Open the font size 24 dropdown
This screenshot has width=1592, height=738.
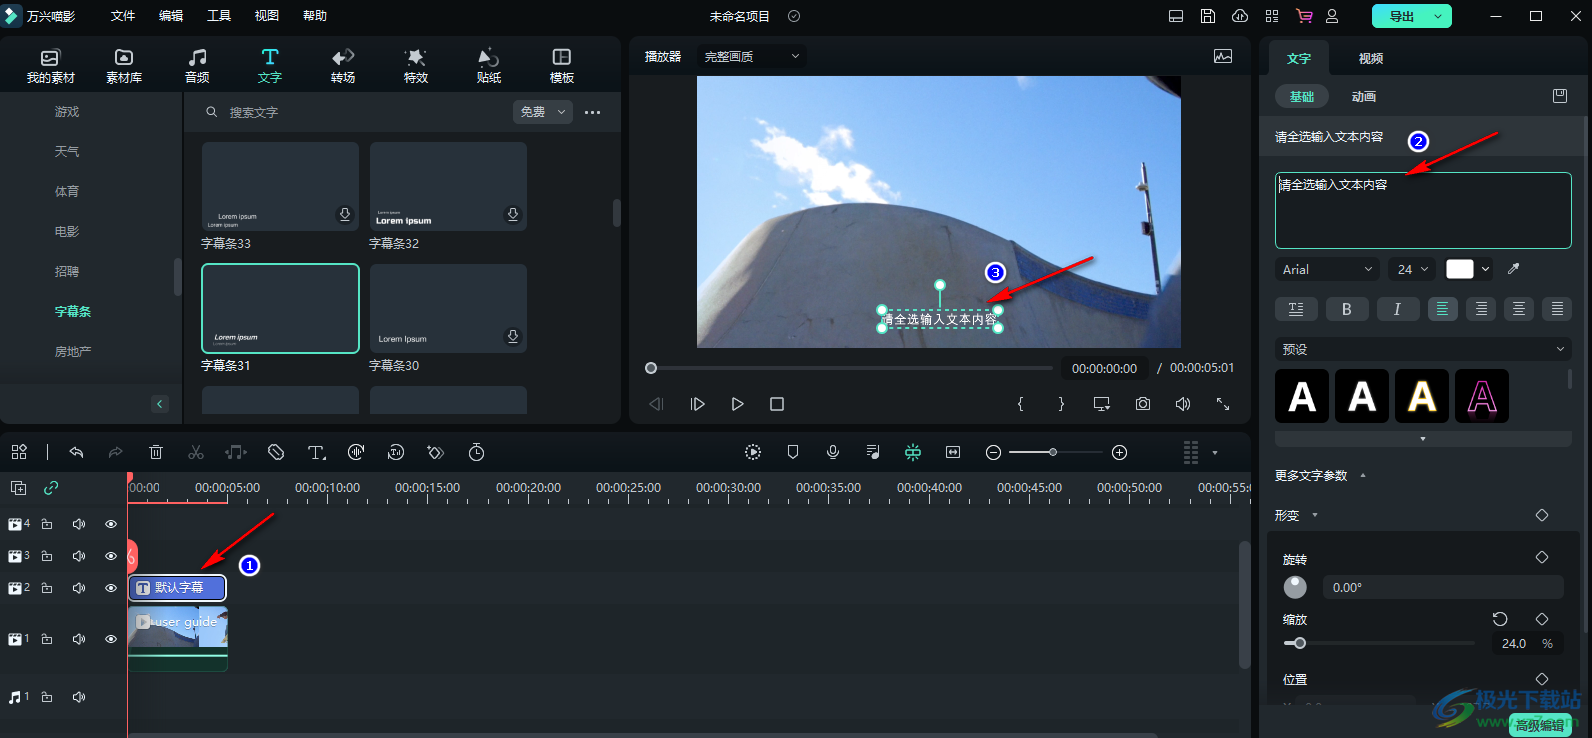[x=1412, y=269]
